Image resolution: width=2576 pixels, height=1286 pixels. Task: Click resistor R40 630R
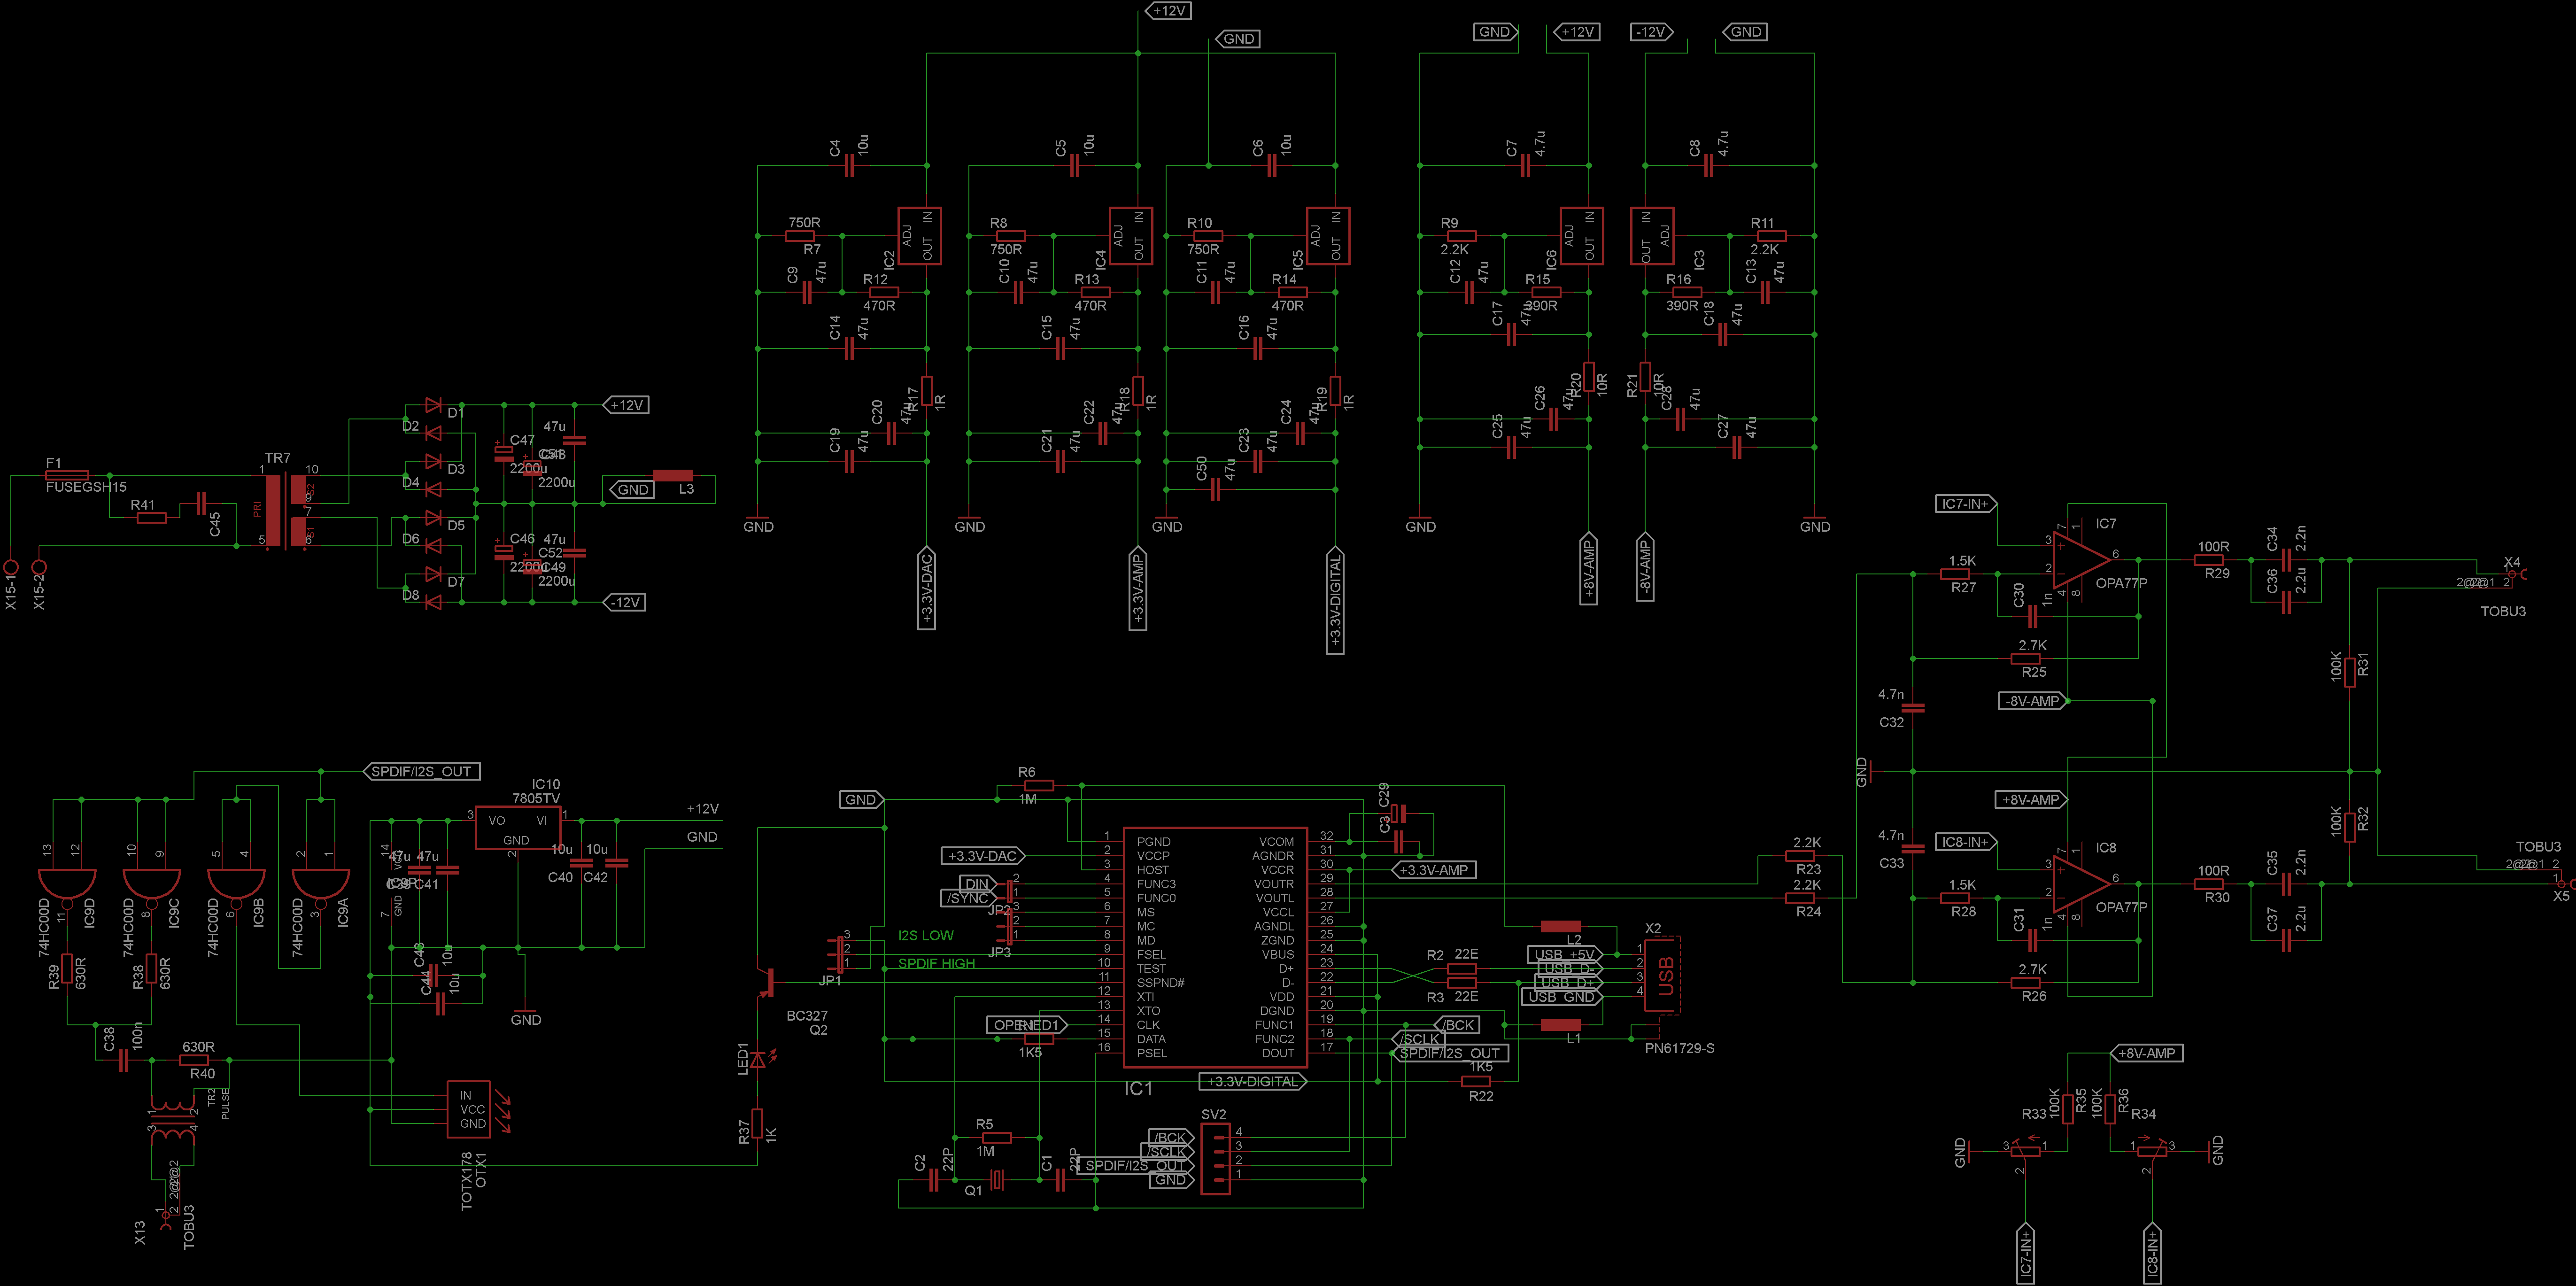click(x=194, y=1060)
